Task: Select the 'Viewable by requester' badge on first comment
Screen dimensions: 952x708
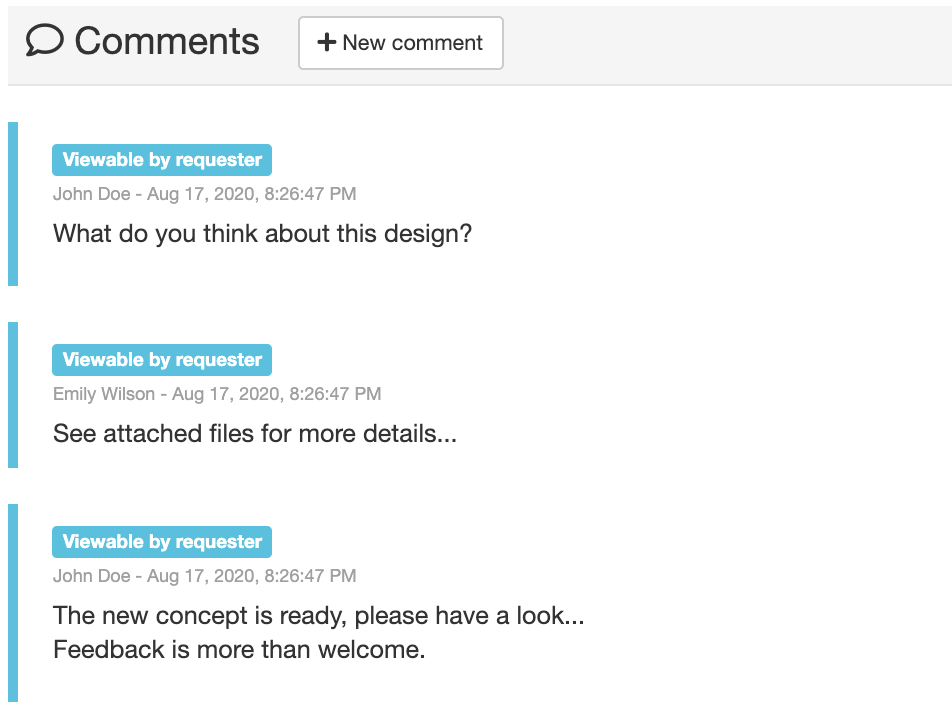Action: click(161, 159)
